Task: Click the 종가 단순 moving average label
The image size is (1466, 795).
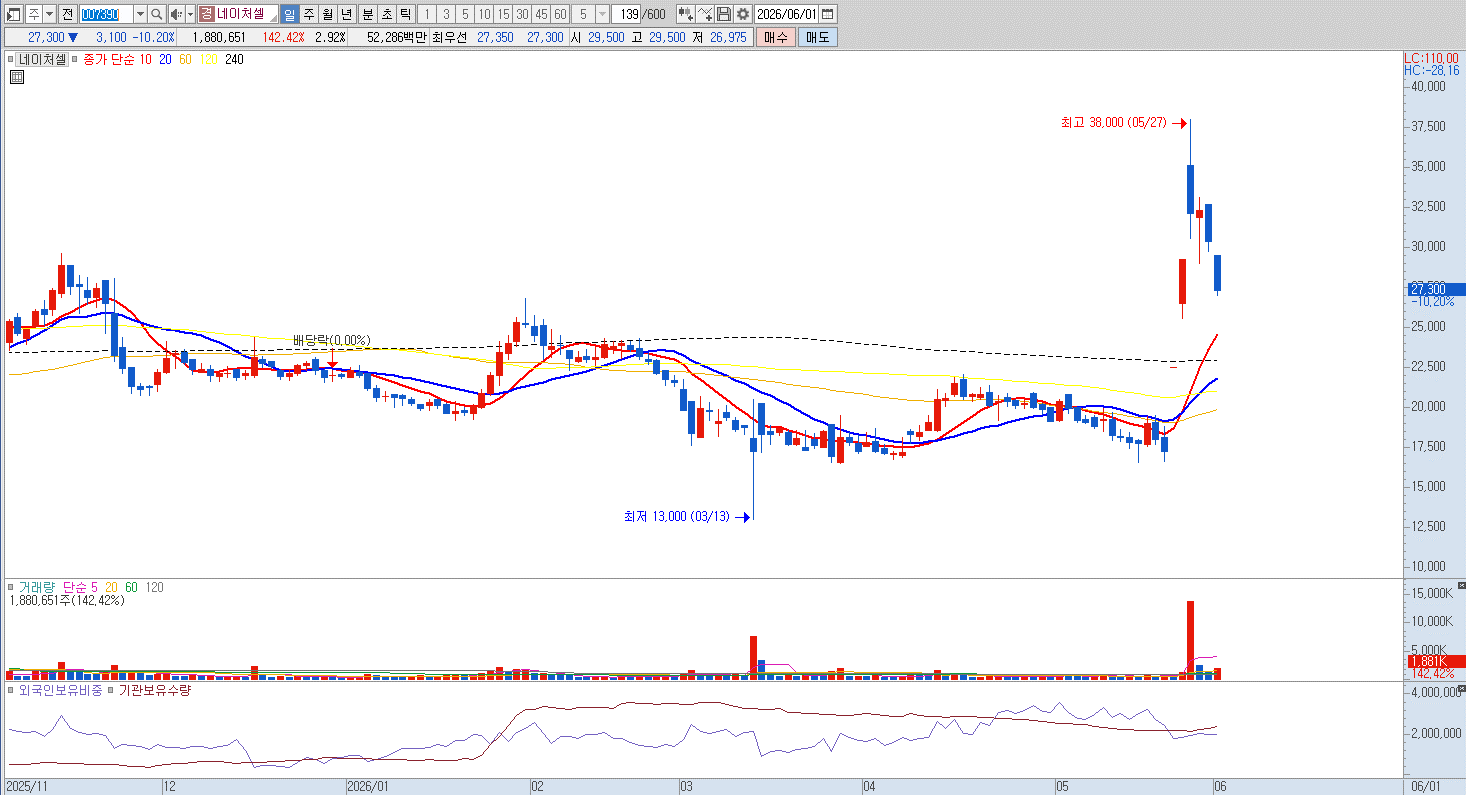Action: (108, 60)
